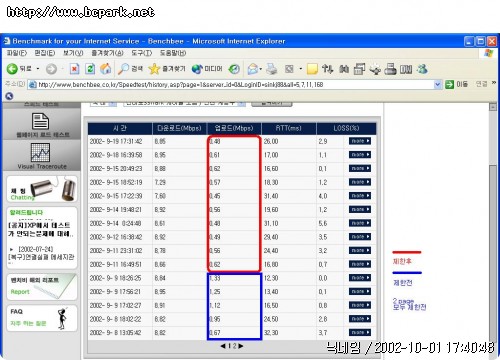500x360 pixels.
Task: Click more button for 2002-9-15 17:22:39 row
Action: pyautogui.click(x=360, y=196)
